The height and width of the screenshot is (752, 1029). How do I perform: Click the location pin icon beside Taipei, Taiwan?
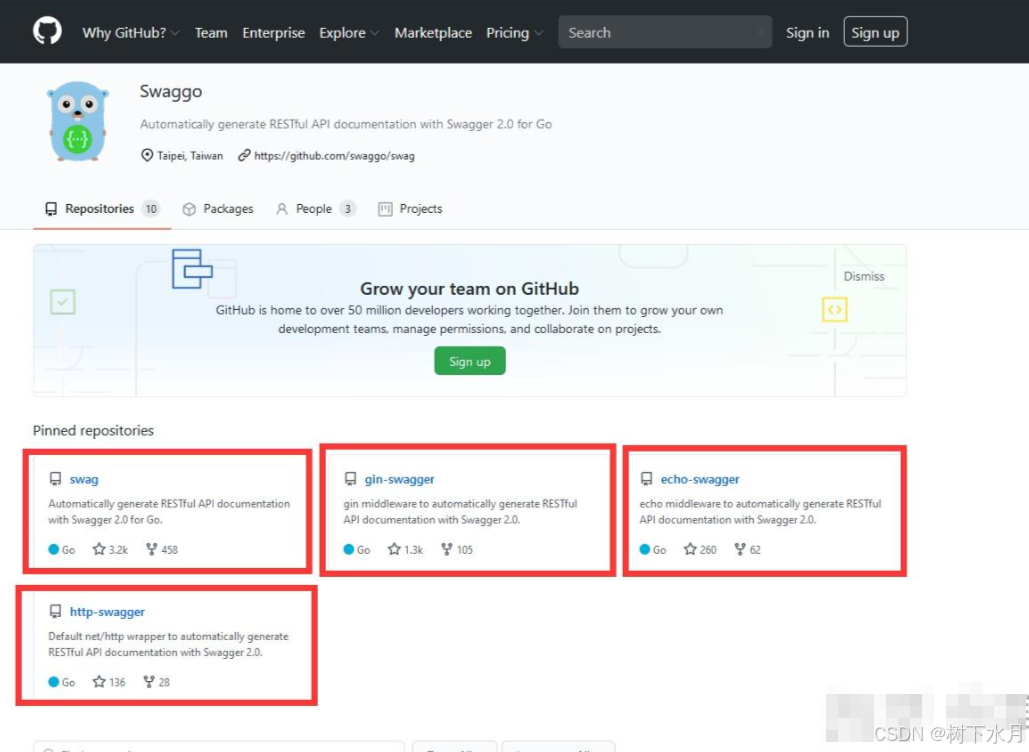147,156
